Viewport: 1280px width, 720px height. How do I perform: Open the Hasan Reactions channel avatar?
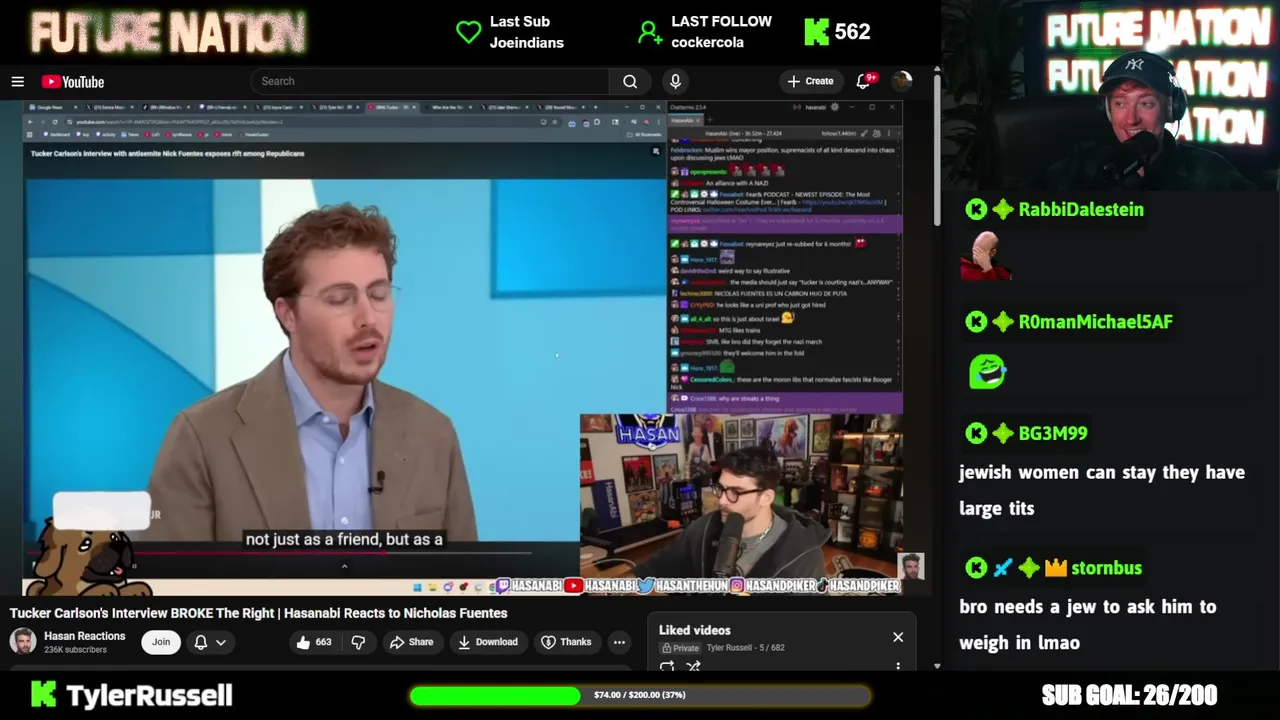23,641
